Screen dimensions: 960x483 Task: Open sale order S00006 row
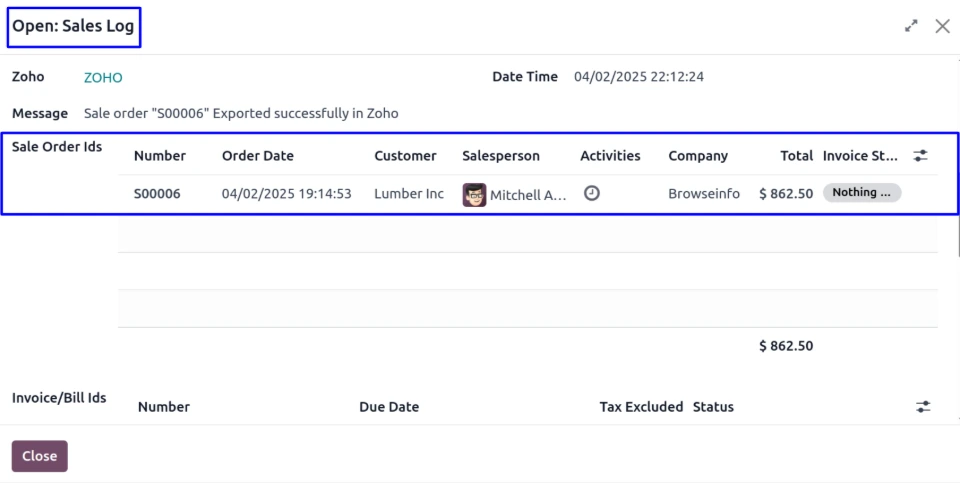click(x=157, y=194)
